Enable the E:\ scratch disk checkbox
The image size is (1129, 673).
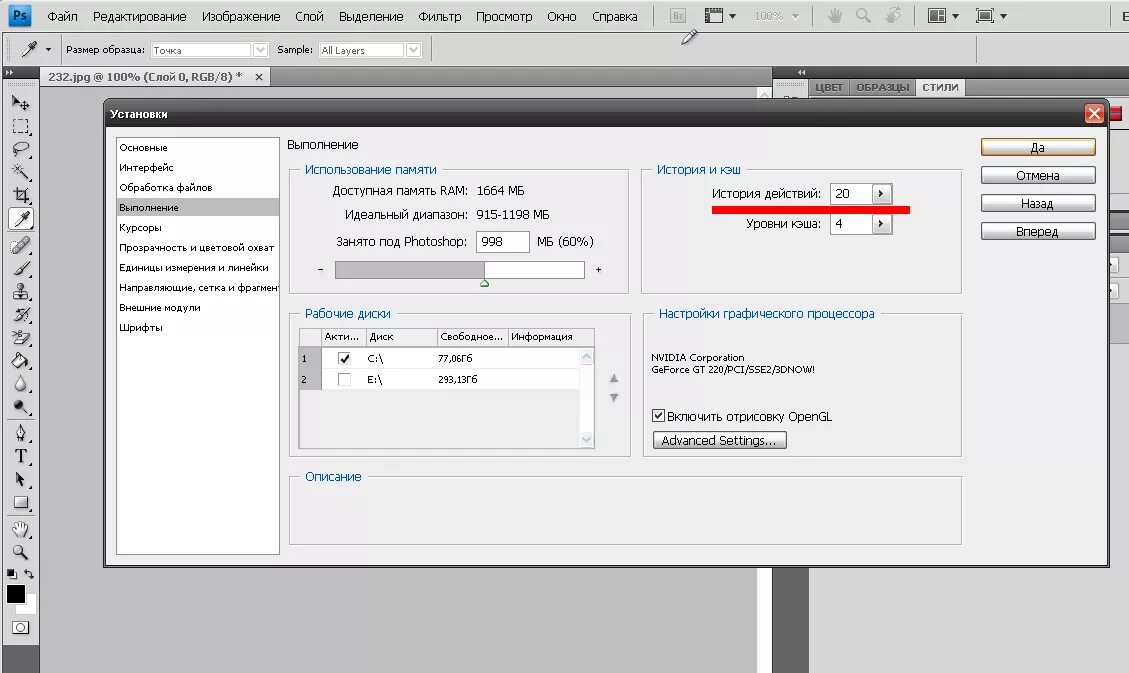[x=344, y=379]
